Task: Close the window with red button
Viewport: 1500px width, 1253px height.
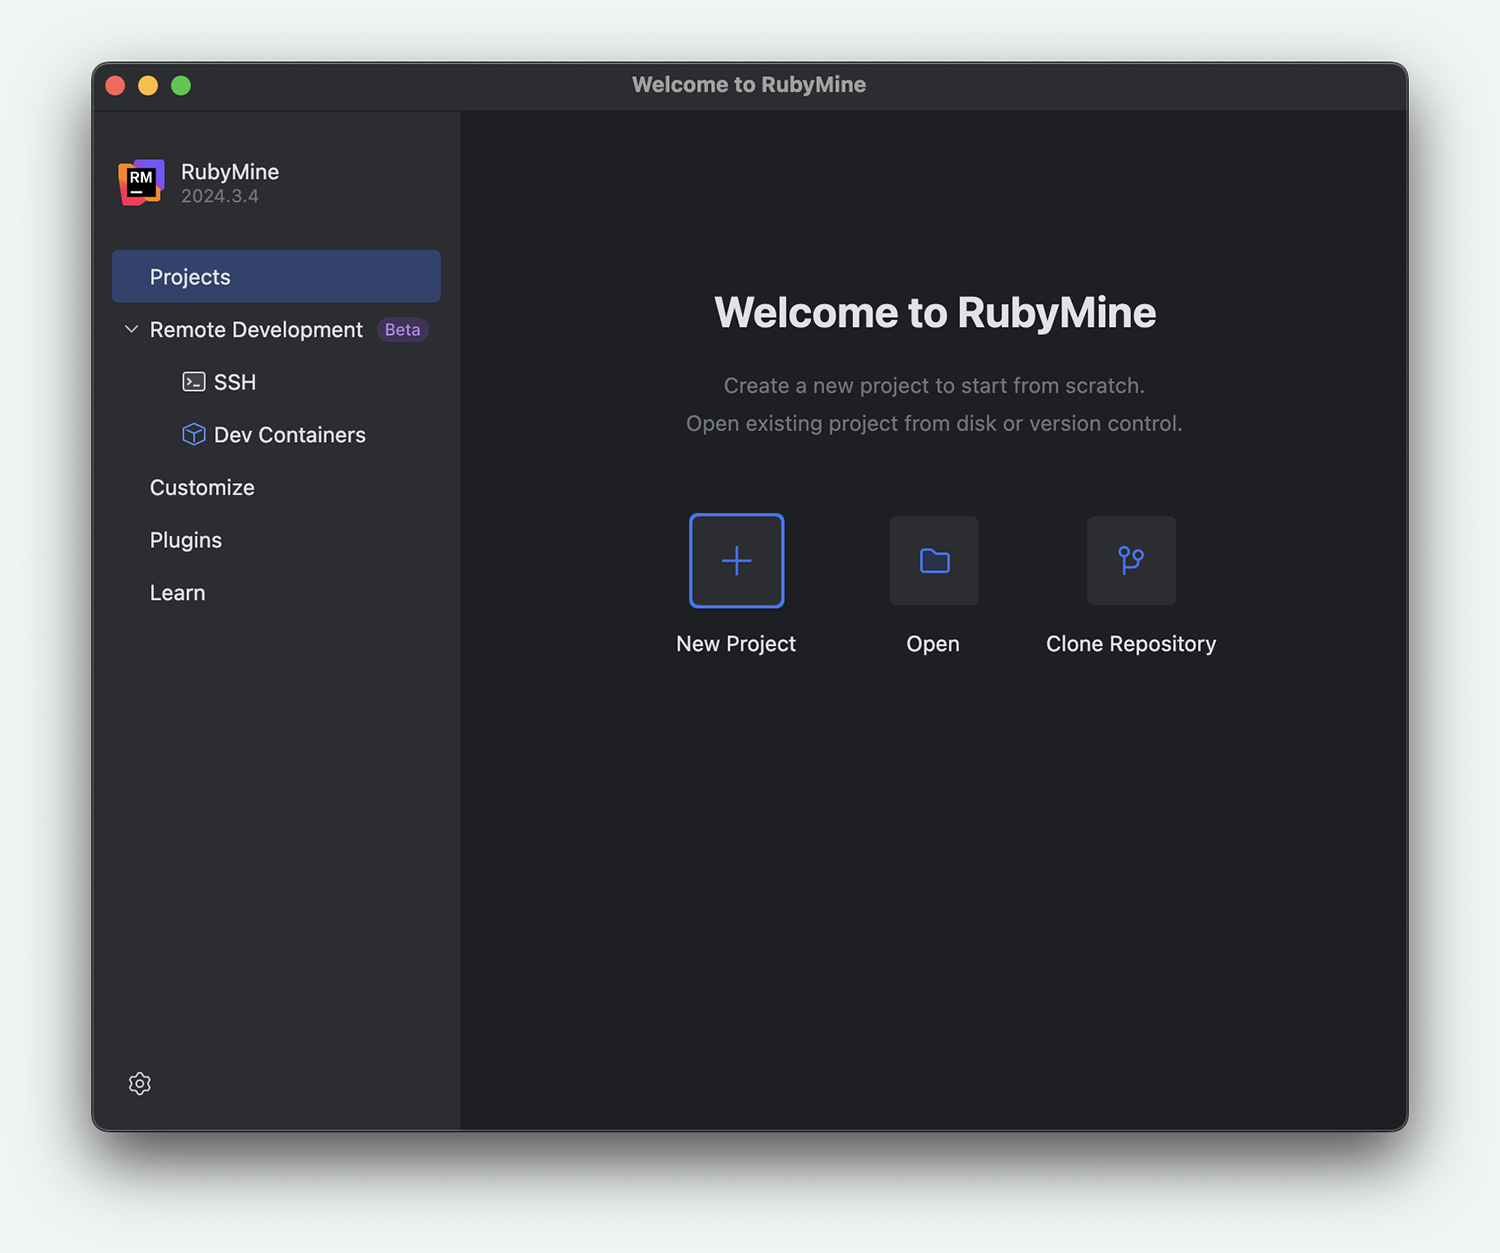Action: pyautogui.click(x=115, y=86)
